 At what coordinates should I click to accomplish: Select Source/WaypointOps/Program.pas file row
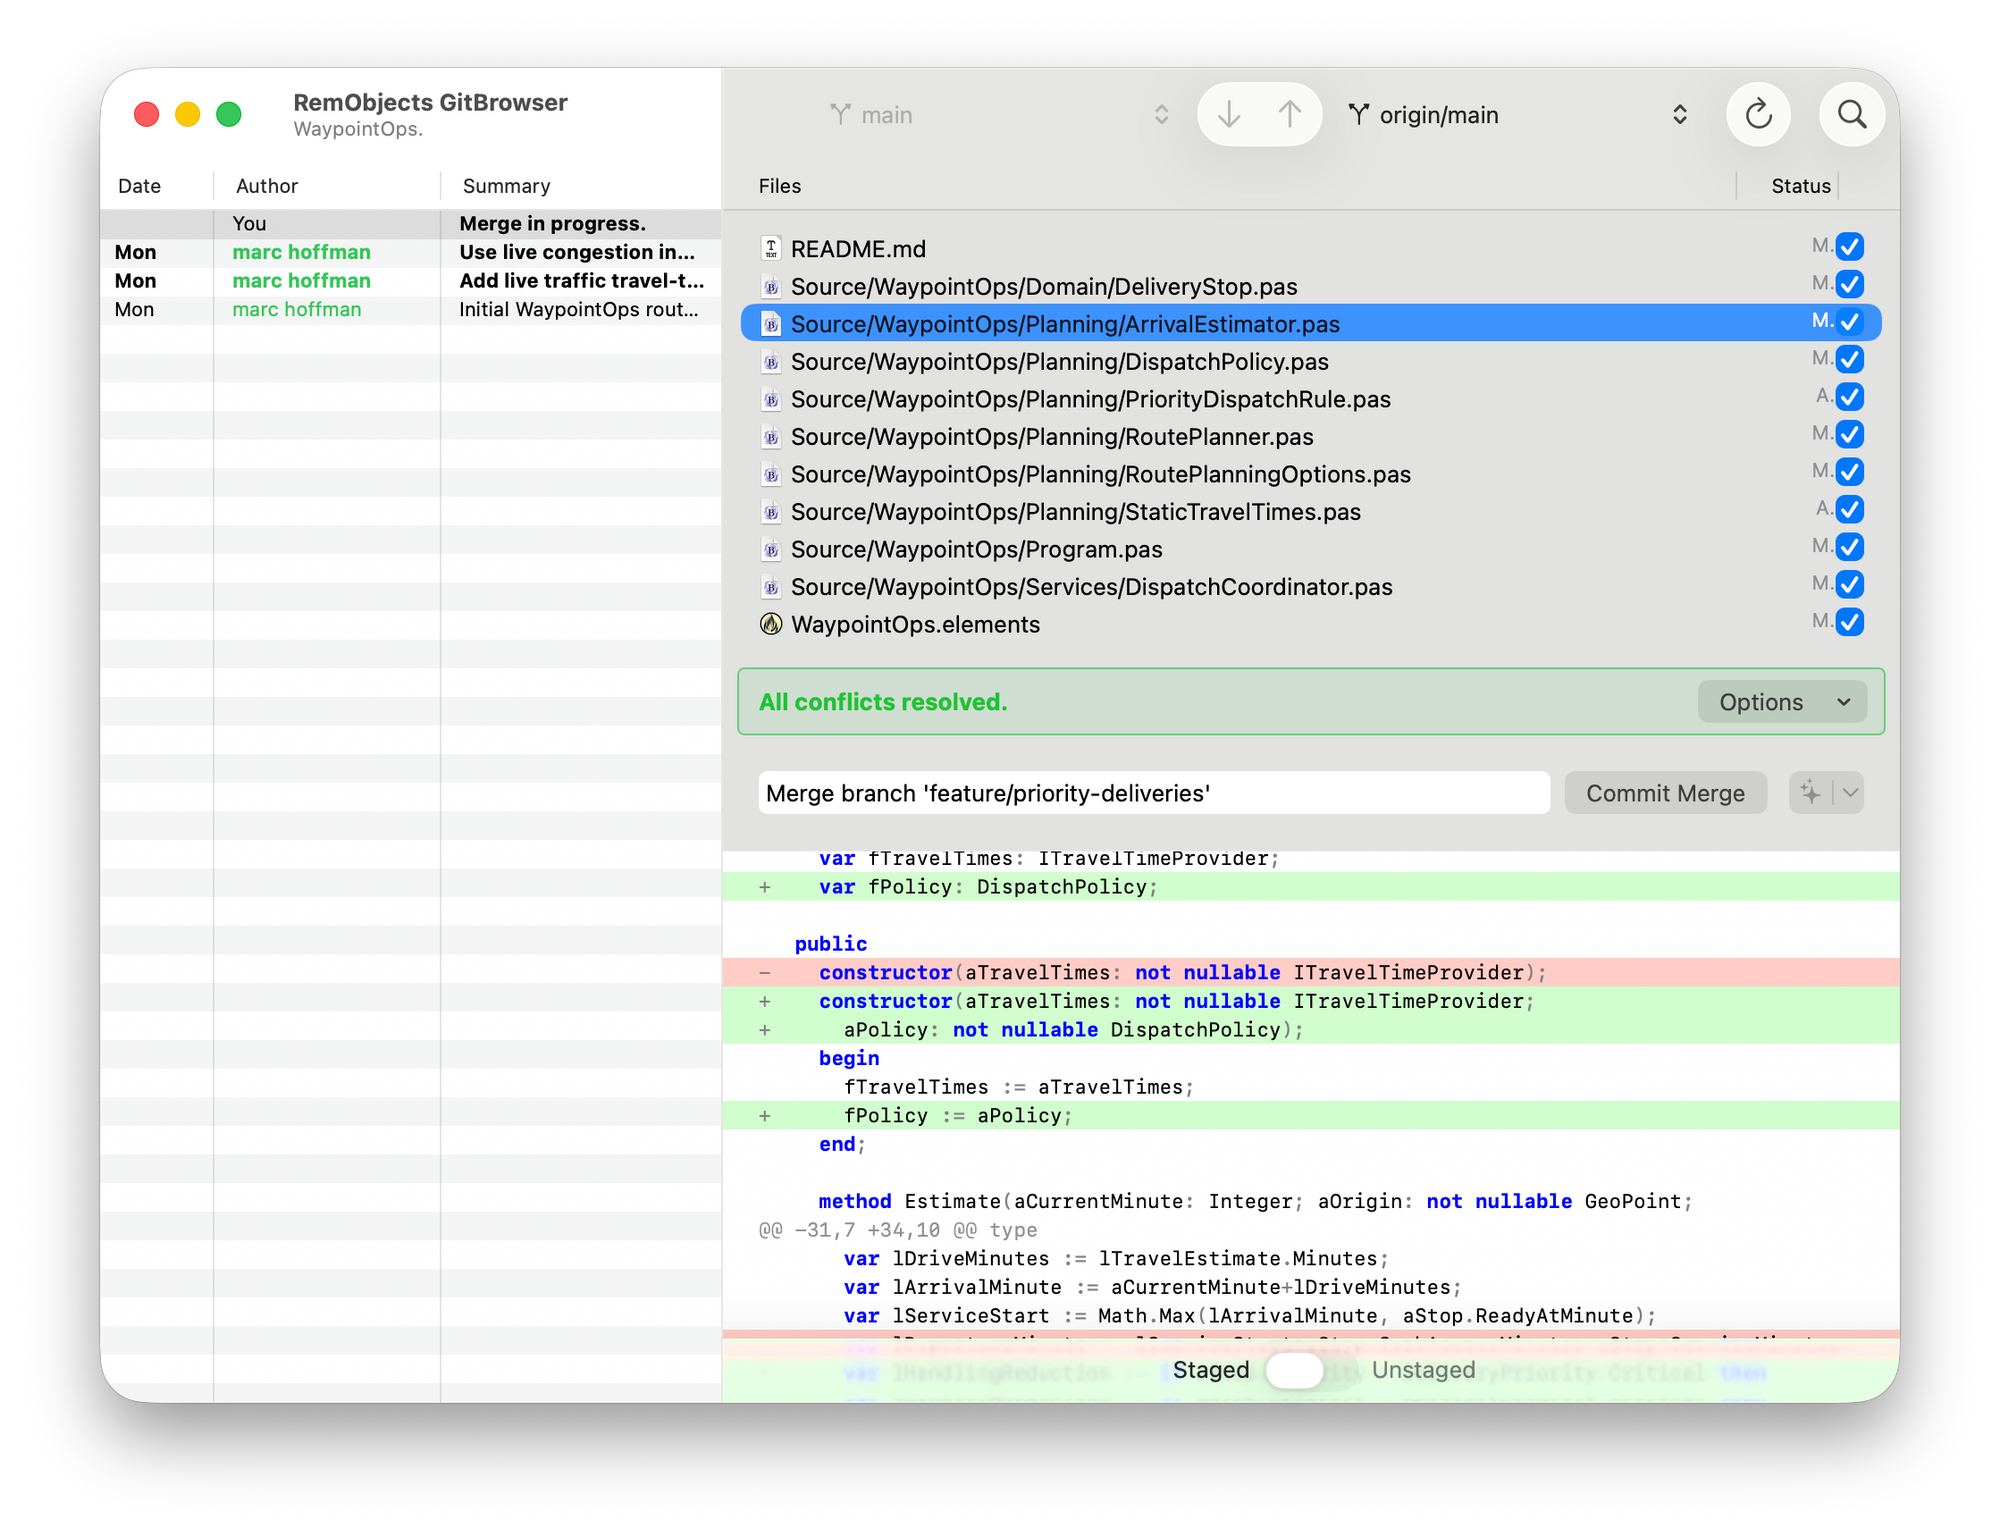[1311, 549]
